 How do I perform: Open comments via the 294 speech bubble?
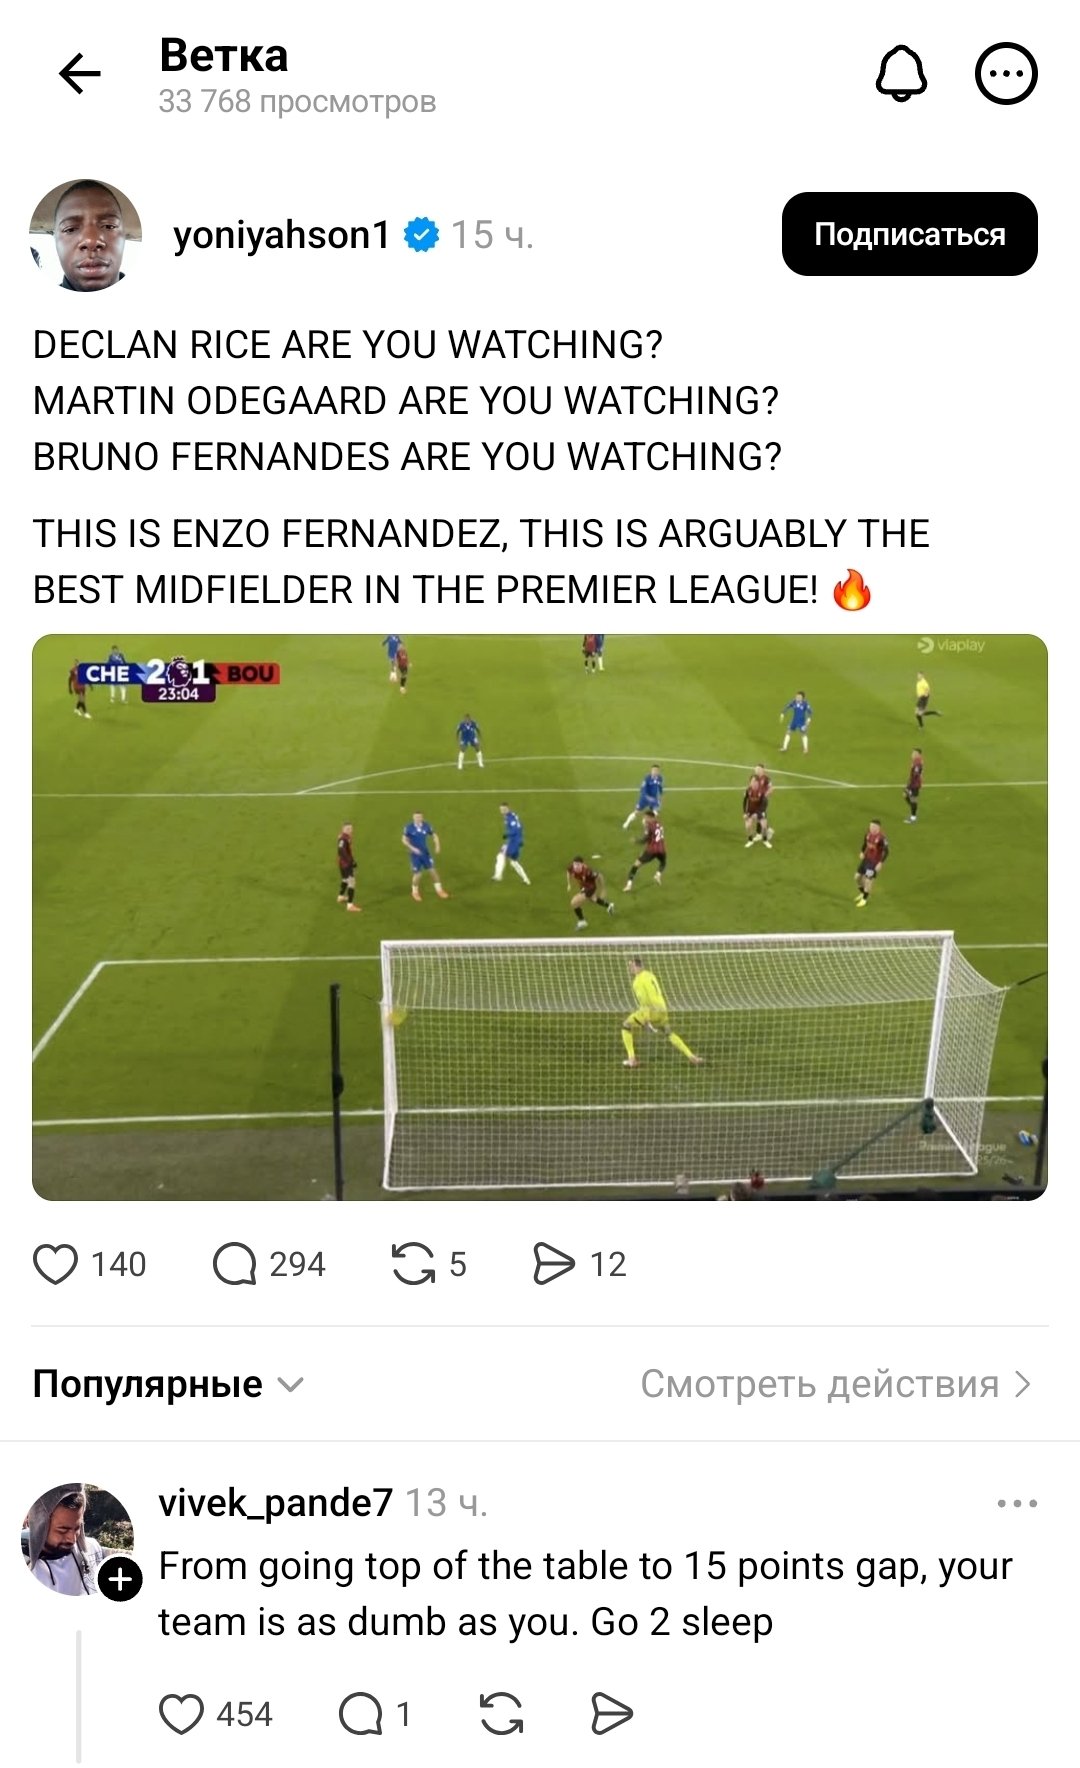[x=235, y=1264]
